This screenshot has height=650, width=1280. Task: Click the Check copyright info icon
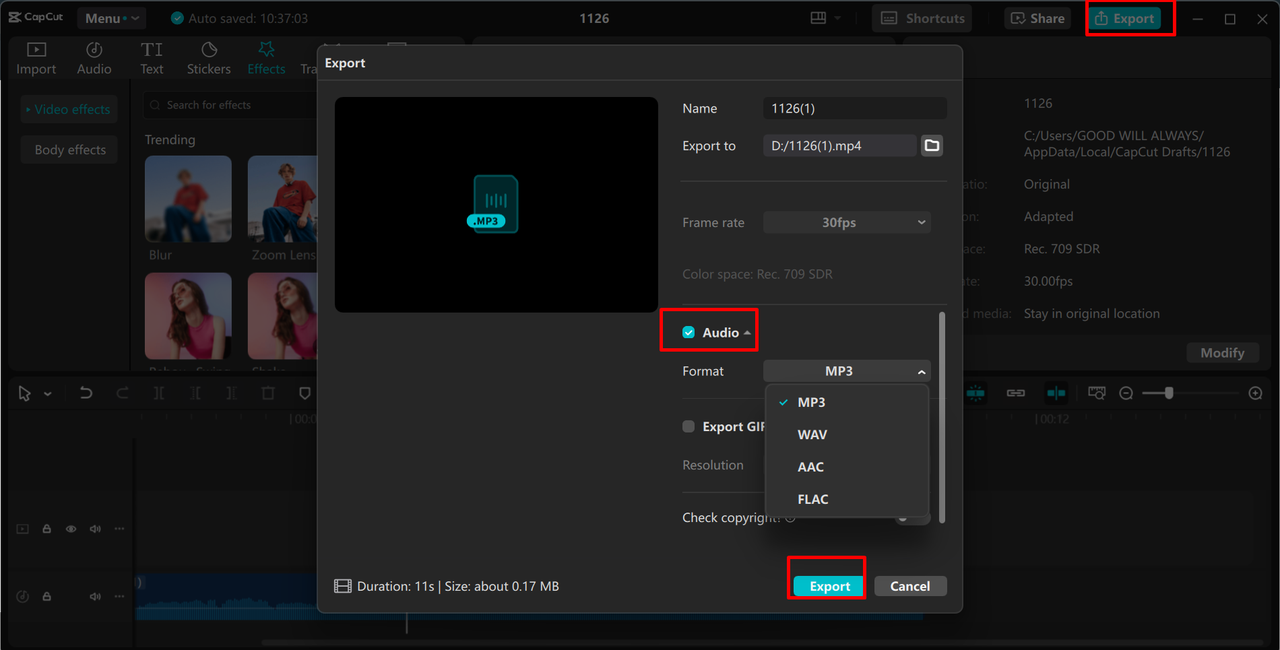click(790, 518)
